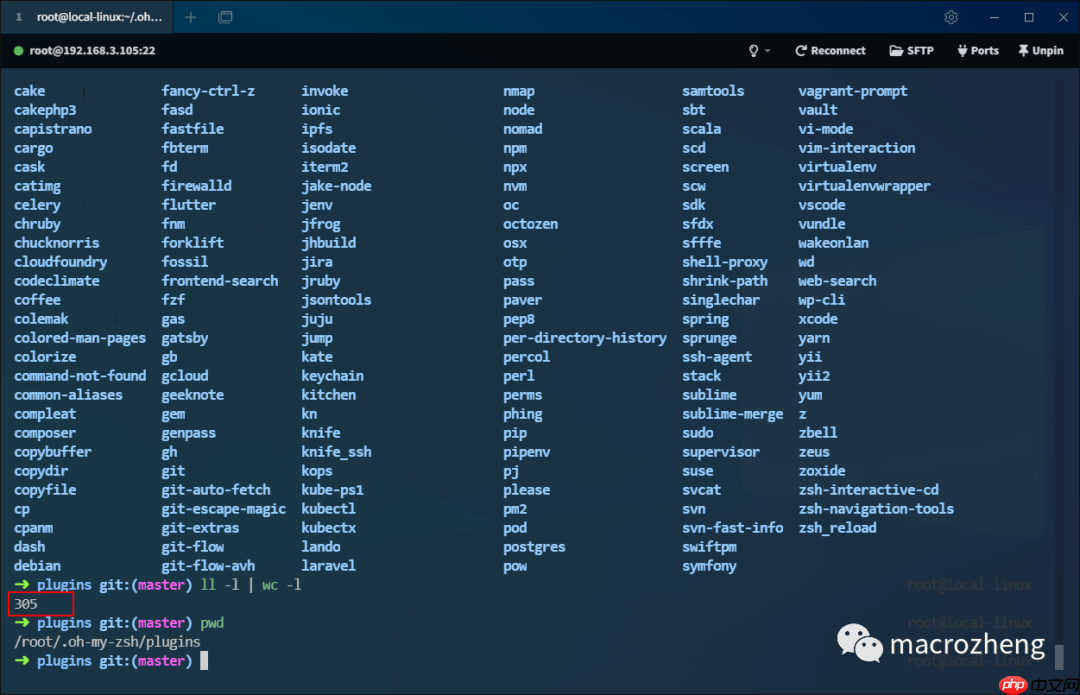The image size is (1080, 695).
Task: Click the 'zsh-interactive-cd' entry
Action: pyautogui.click(x=869, y=490)
